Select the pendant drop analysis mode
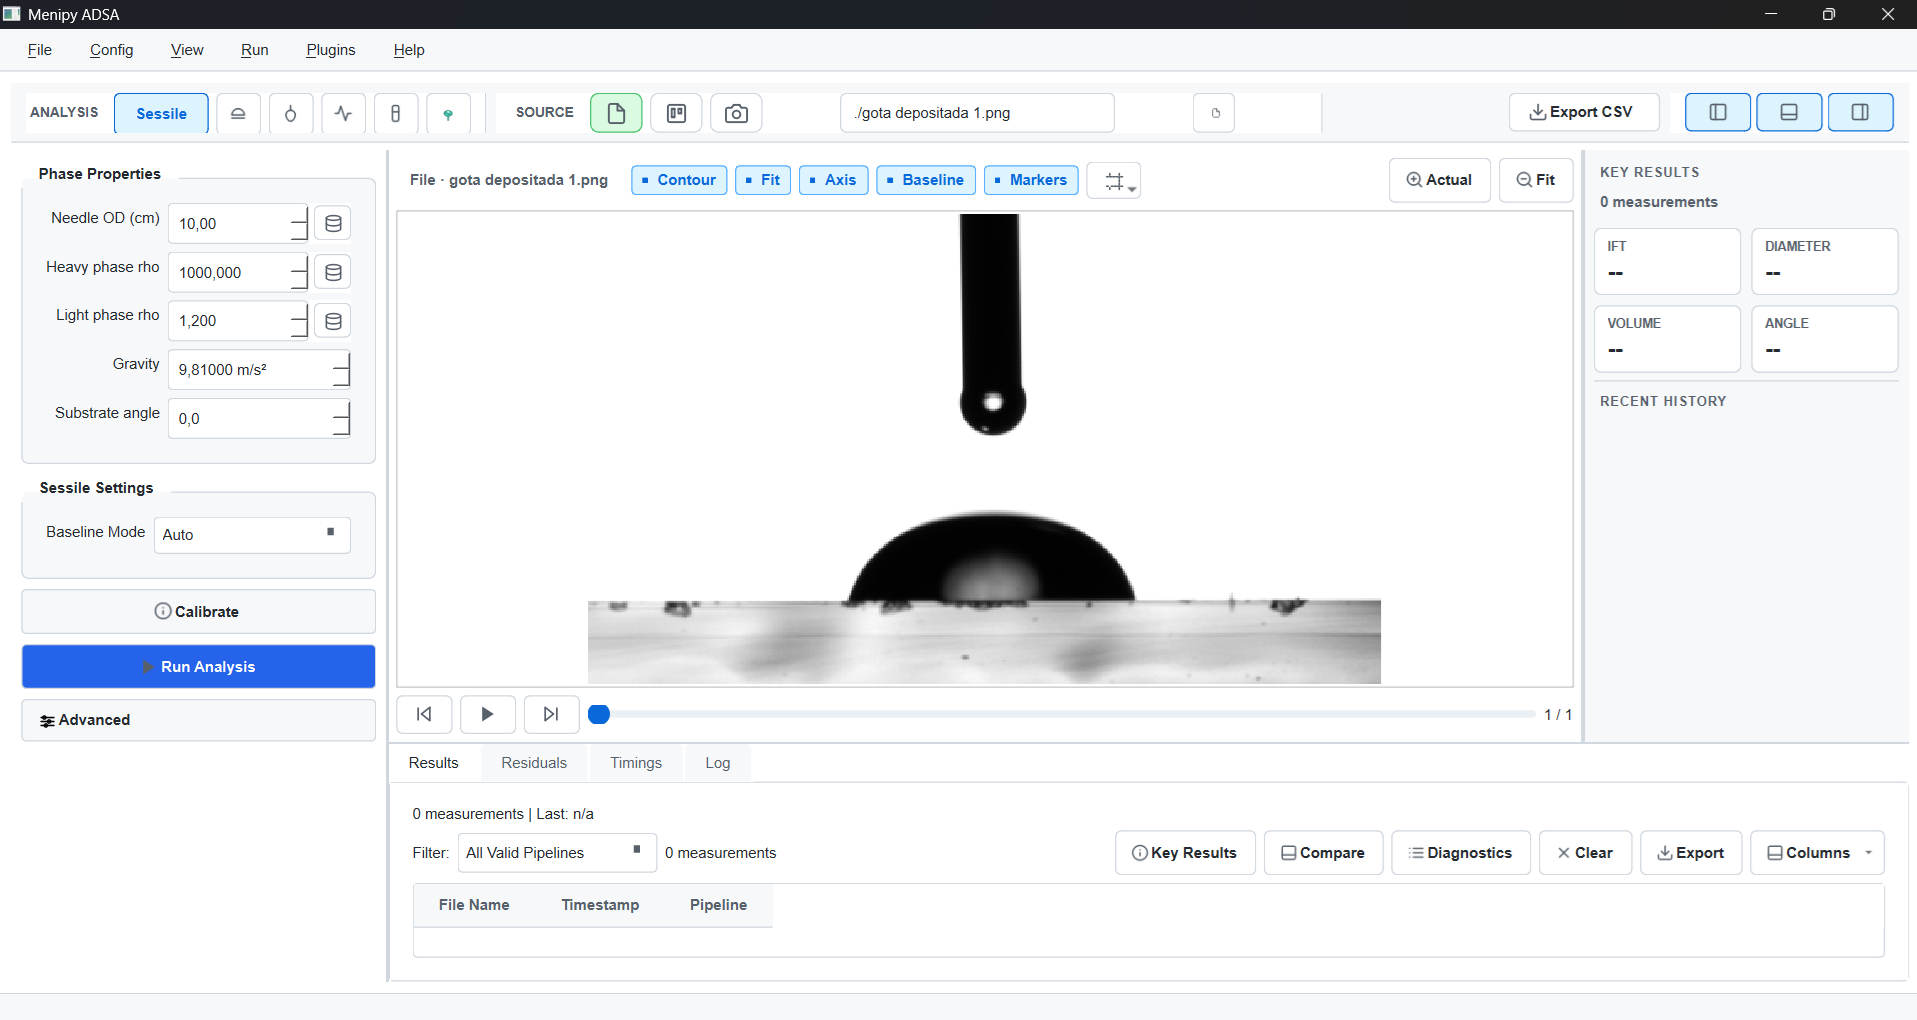Viewport: 1917px width, 1020px height. tap(291, 113)
